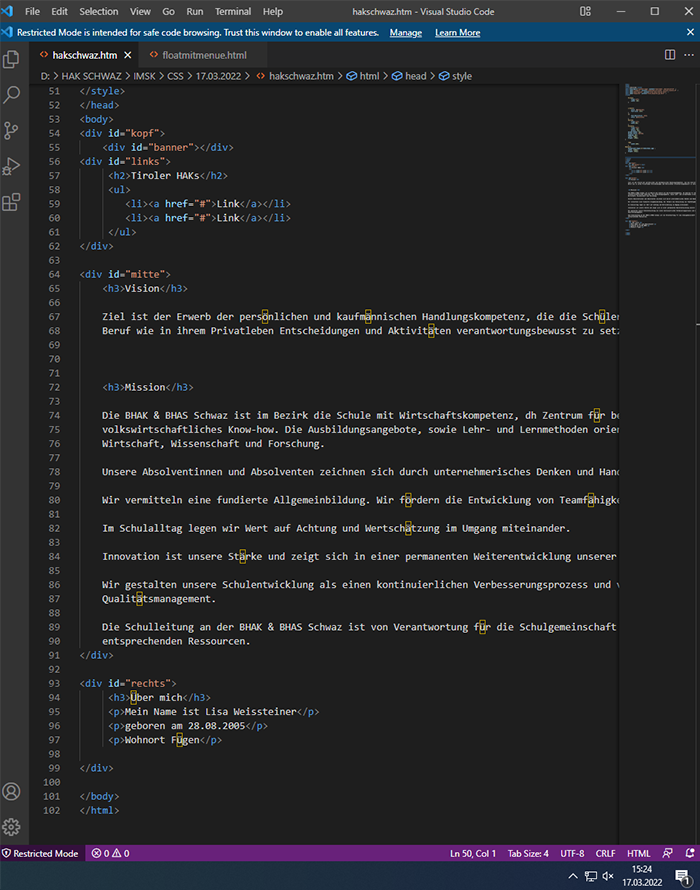This screenshot has width=700, height=890.
Task: Open the Extensions view
Action: pos(12,203)
